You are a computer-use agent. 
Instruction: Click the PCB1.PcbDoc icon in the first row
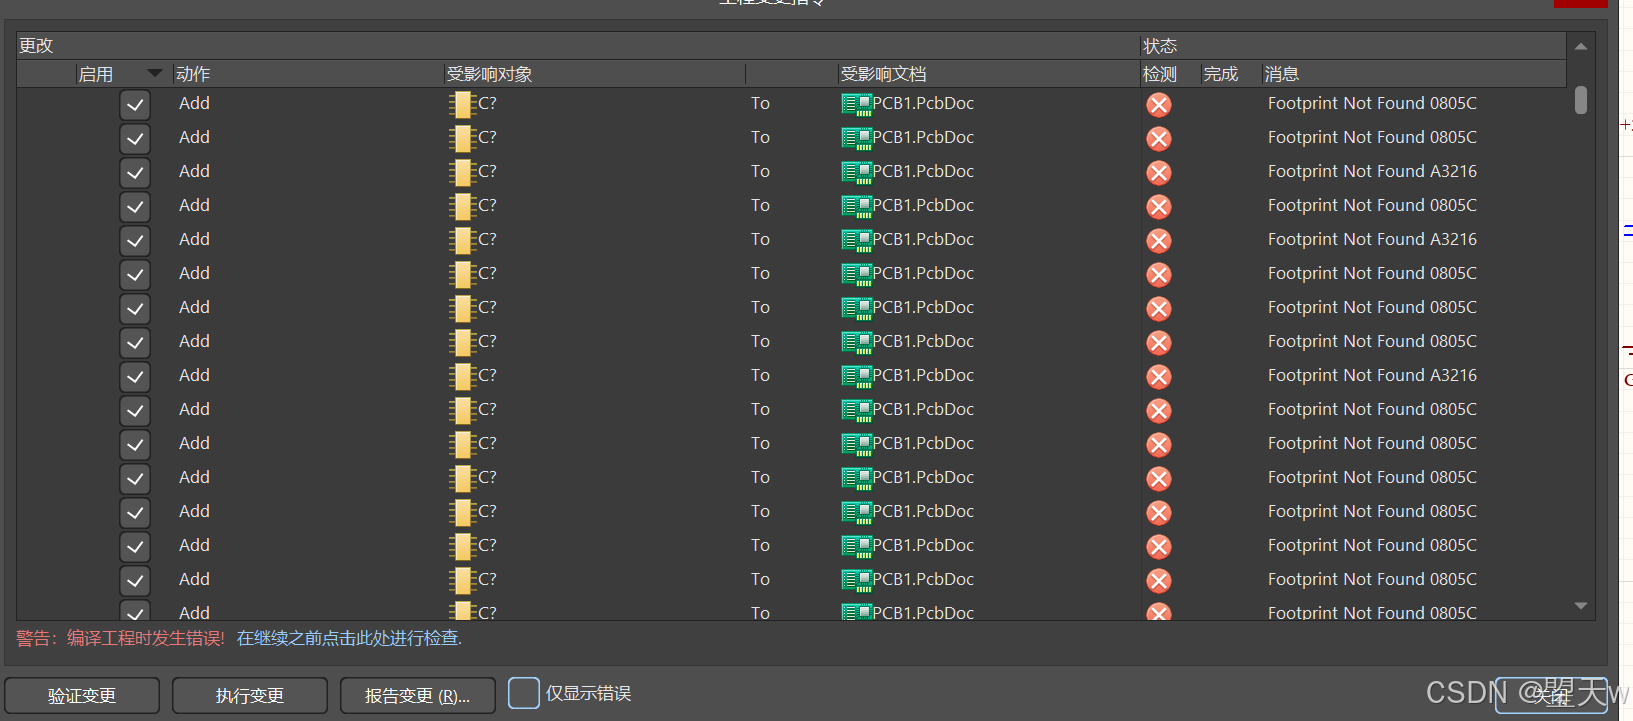(856, 104)
